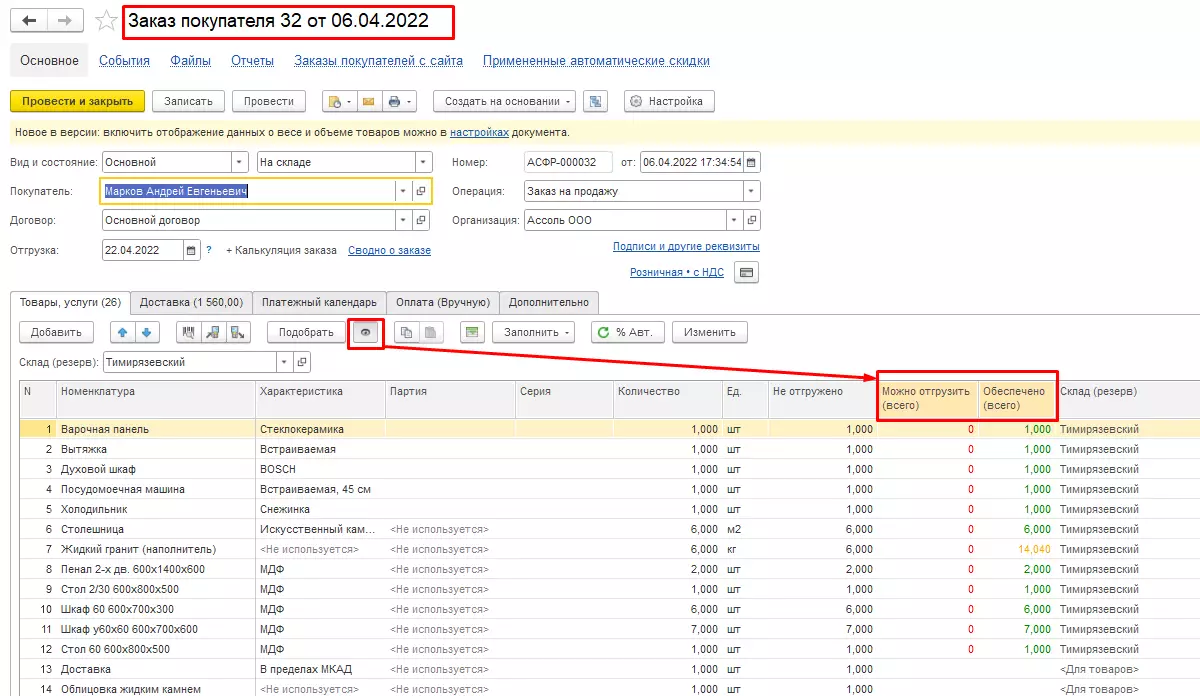Image resolution: width=1200 pixels, height=696 pixels.
Task: Move row up with blue arrow
Action: pyautogui.click(x=123, y=333)
